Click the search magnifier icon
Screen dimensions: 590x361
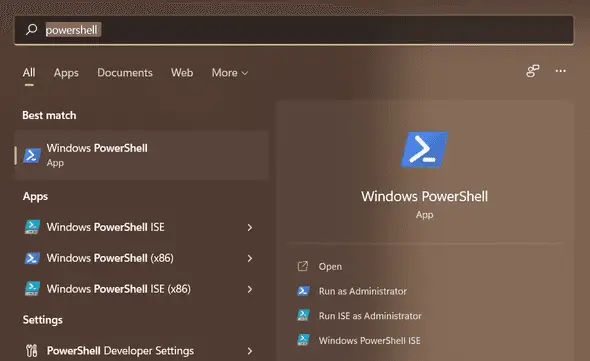click(32, 29)
